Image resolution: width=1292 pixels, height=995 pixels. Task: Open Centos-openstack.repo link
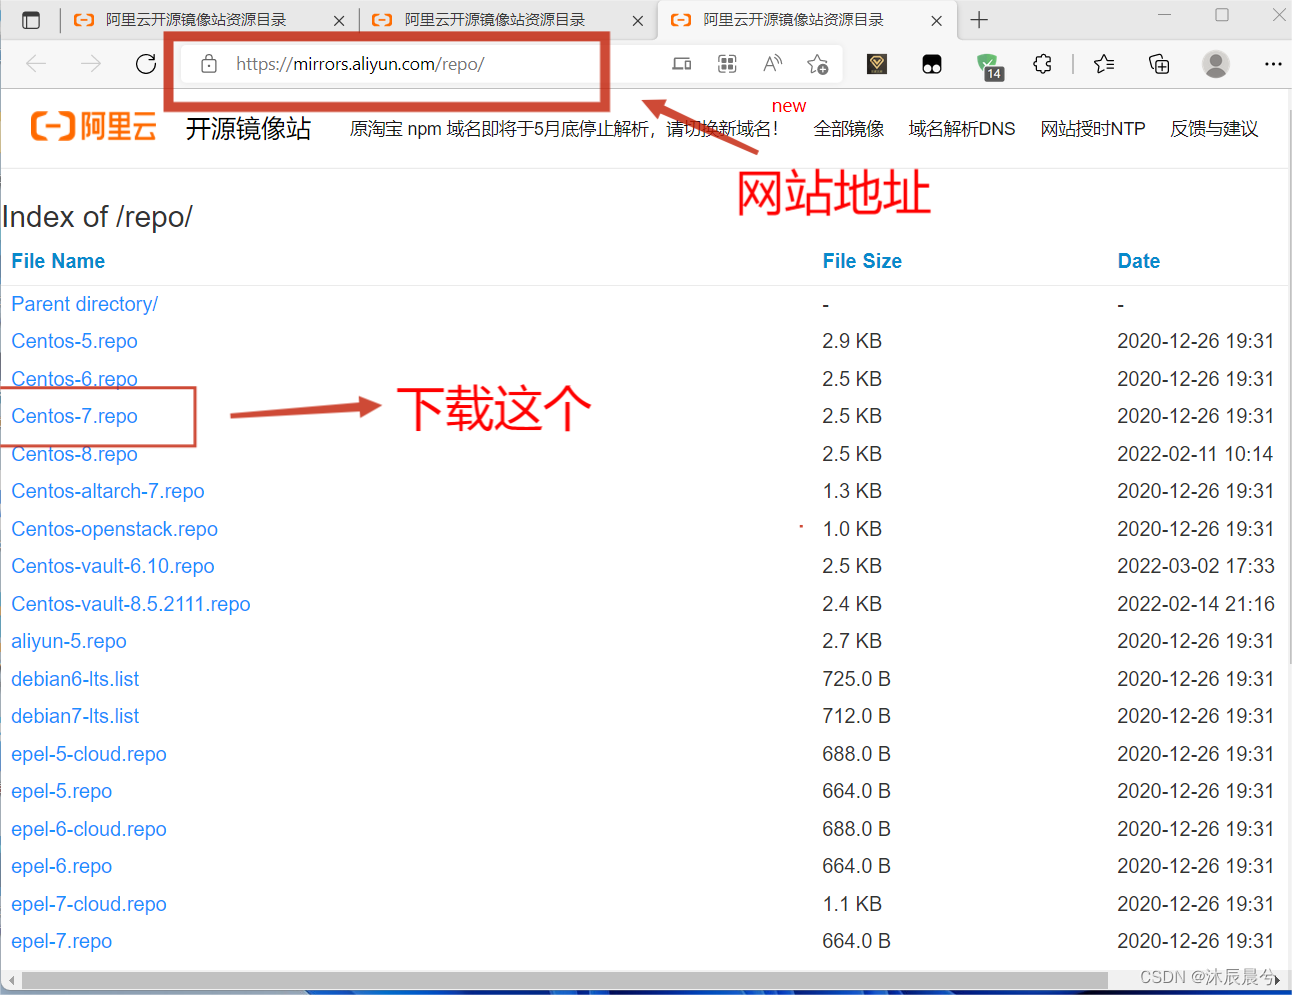115,529
